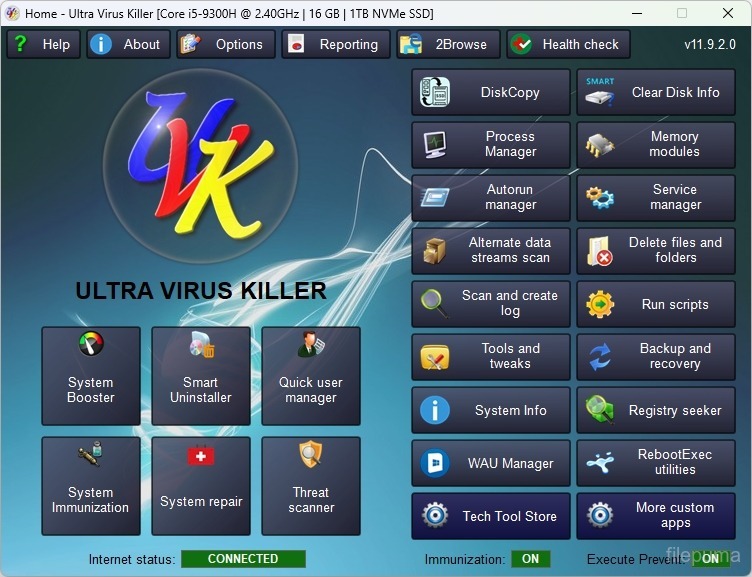Open the System Booster gauge icon
The width and height of the screenshot is (752, 577).
[x=91, y=346]
